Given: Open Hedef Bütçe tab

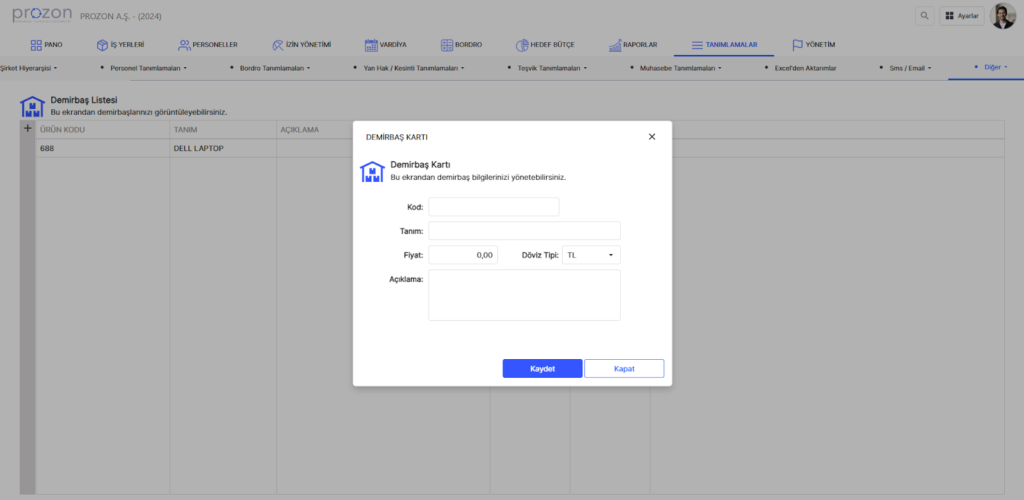Looking at the screenshot, I should pyautogui.click(x=545, y=45).
